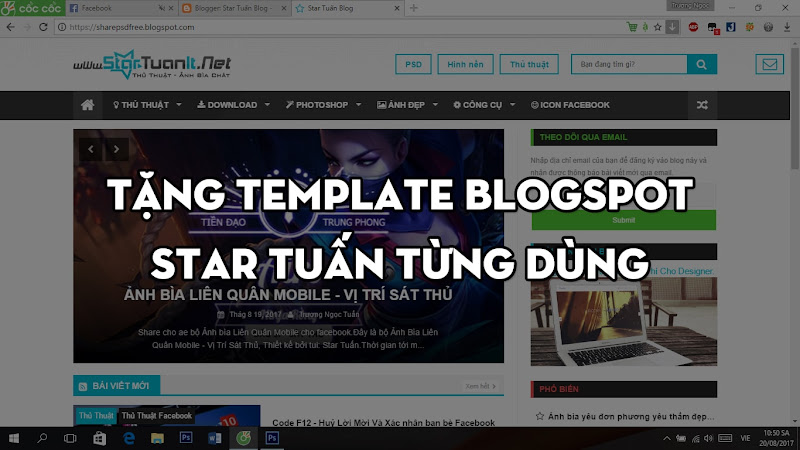Open Xem hết link in Bài viết mới
800x450 pixels.
point(480,386)
